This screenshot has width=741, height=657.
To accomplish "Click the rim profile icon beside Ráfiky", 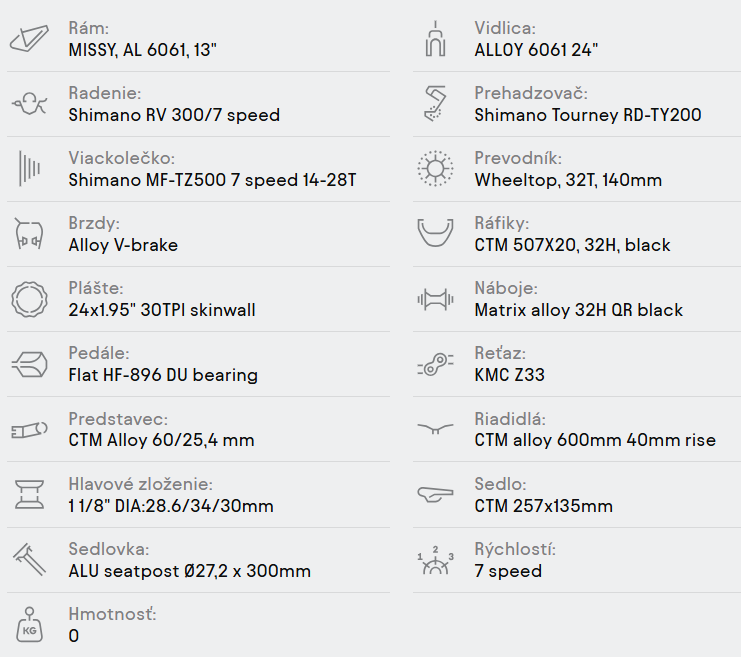I will point(435,234).
